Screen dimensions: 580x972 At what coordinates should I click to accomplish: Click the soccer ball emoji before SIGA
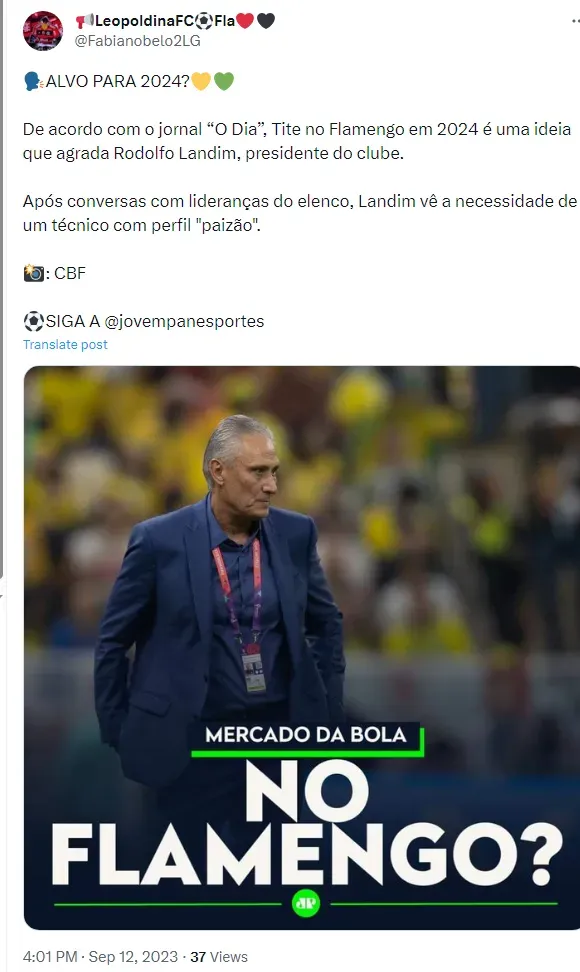(33, 321)
